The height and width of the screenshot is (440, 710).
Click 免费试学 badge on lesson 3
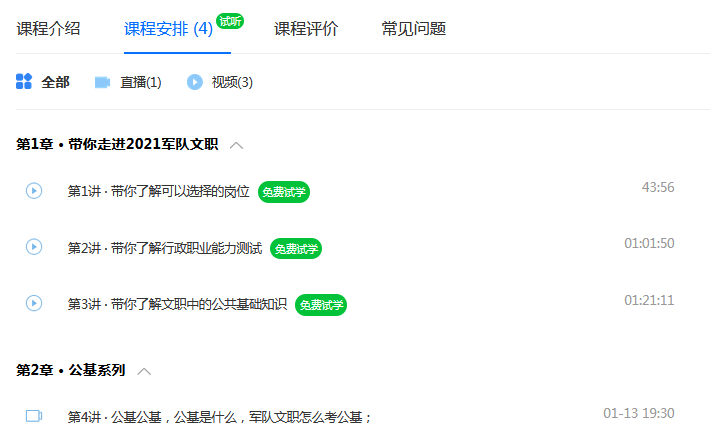click(x=321, y=305)
